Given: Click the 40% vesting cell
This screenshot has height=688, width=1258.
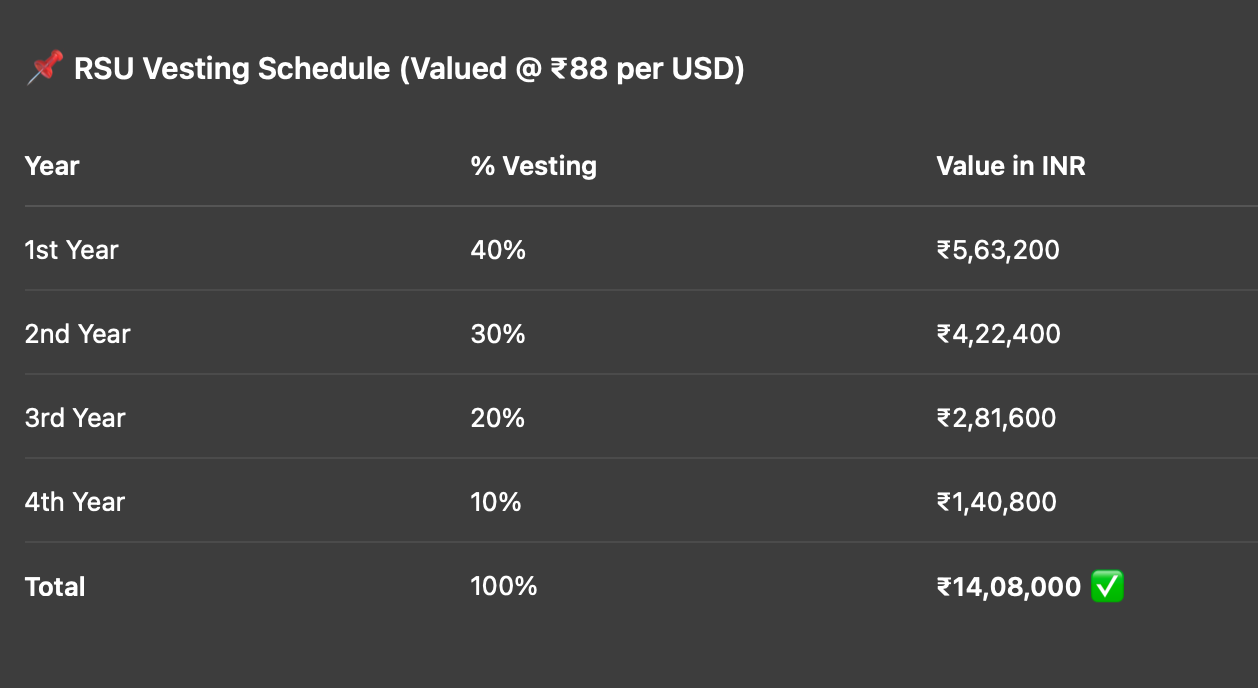Looking at the screenshot, I should [x=498, y=250].
